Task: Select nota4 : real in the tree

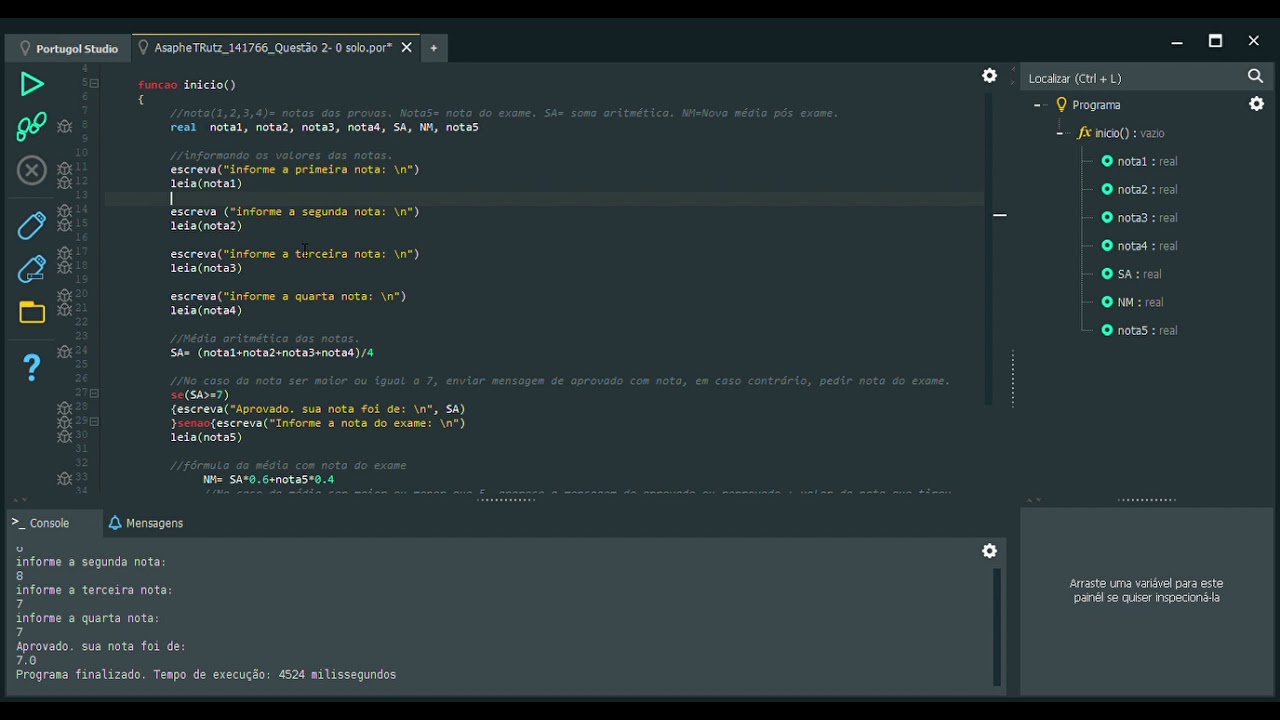Action: (x=1147, y=246)
